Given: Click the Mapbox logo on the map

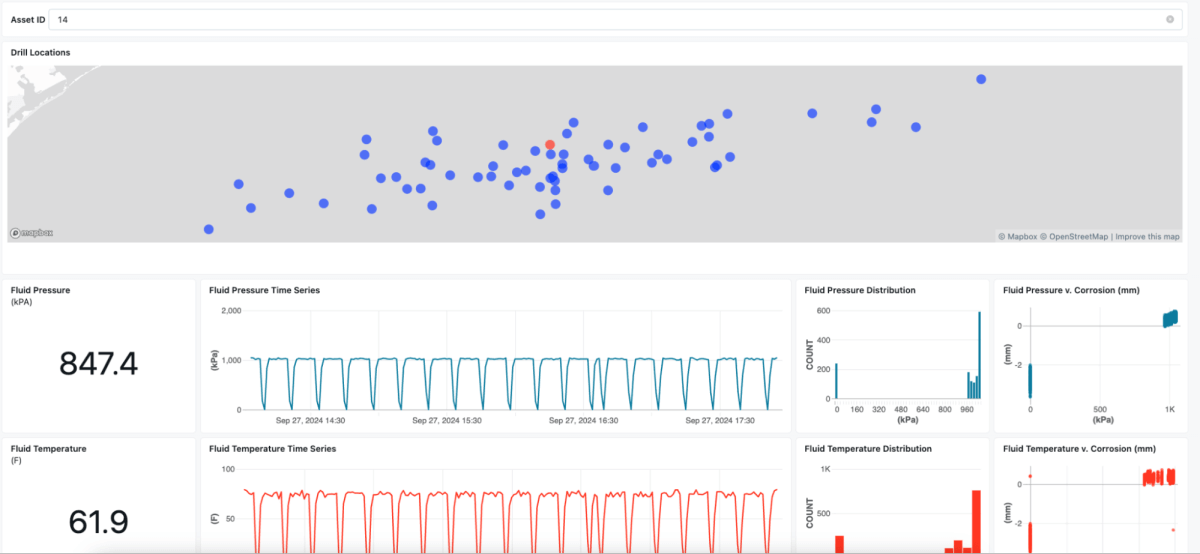Looking at the screenshot, I should coord(32,233).
